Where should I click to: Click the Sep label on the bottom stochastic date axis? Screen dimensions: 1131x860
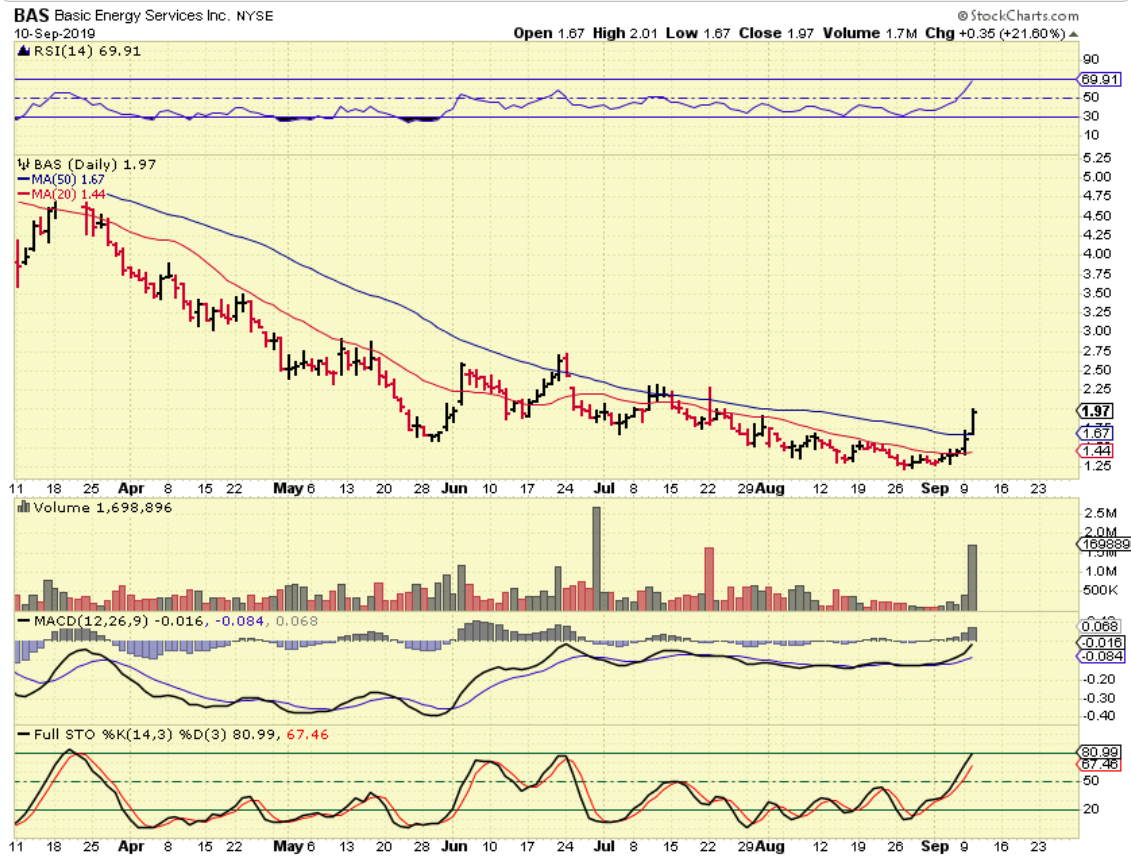click(x=936, y=846)
